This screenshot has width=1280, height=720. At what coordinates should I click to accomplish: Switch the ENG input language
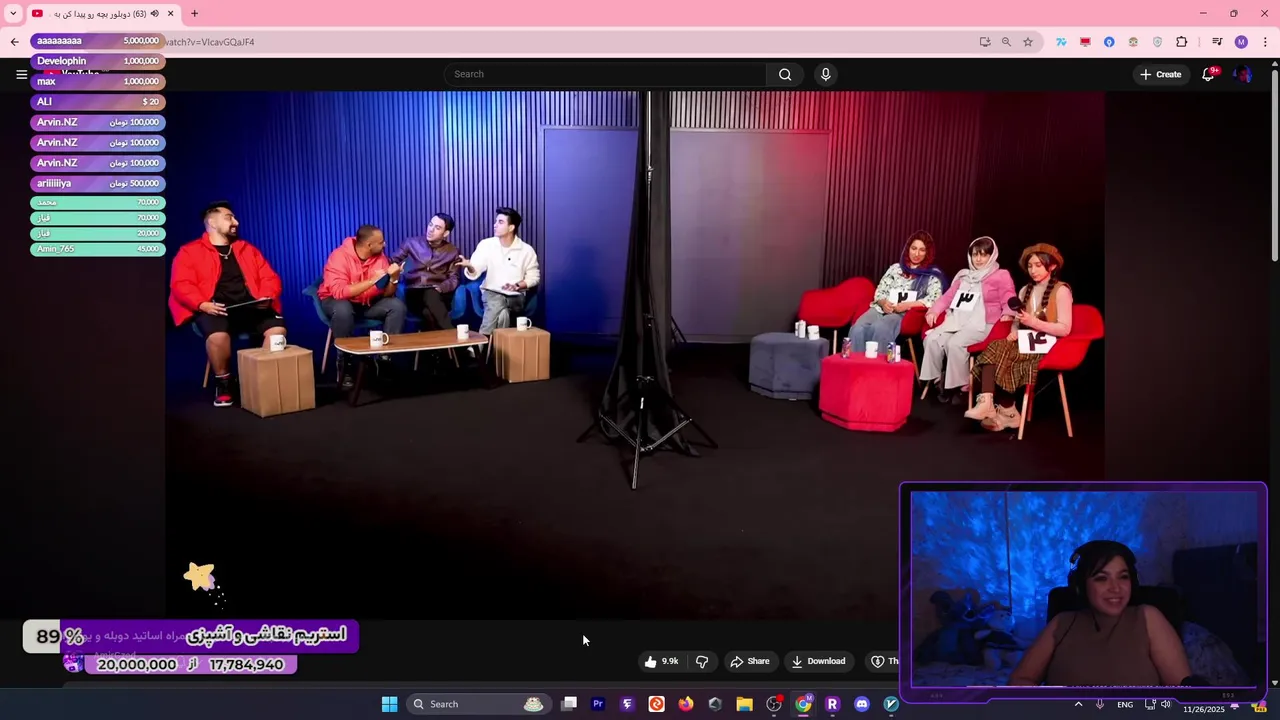pos(1125,705)
